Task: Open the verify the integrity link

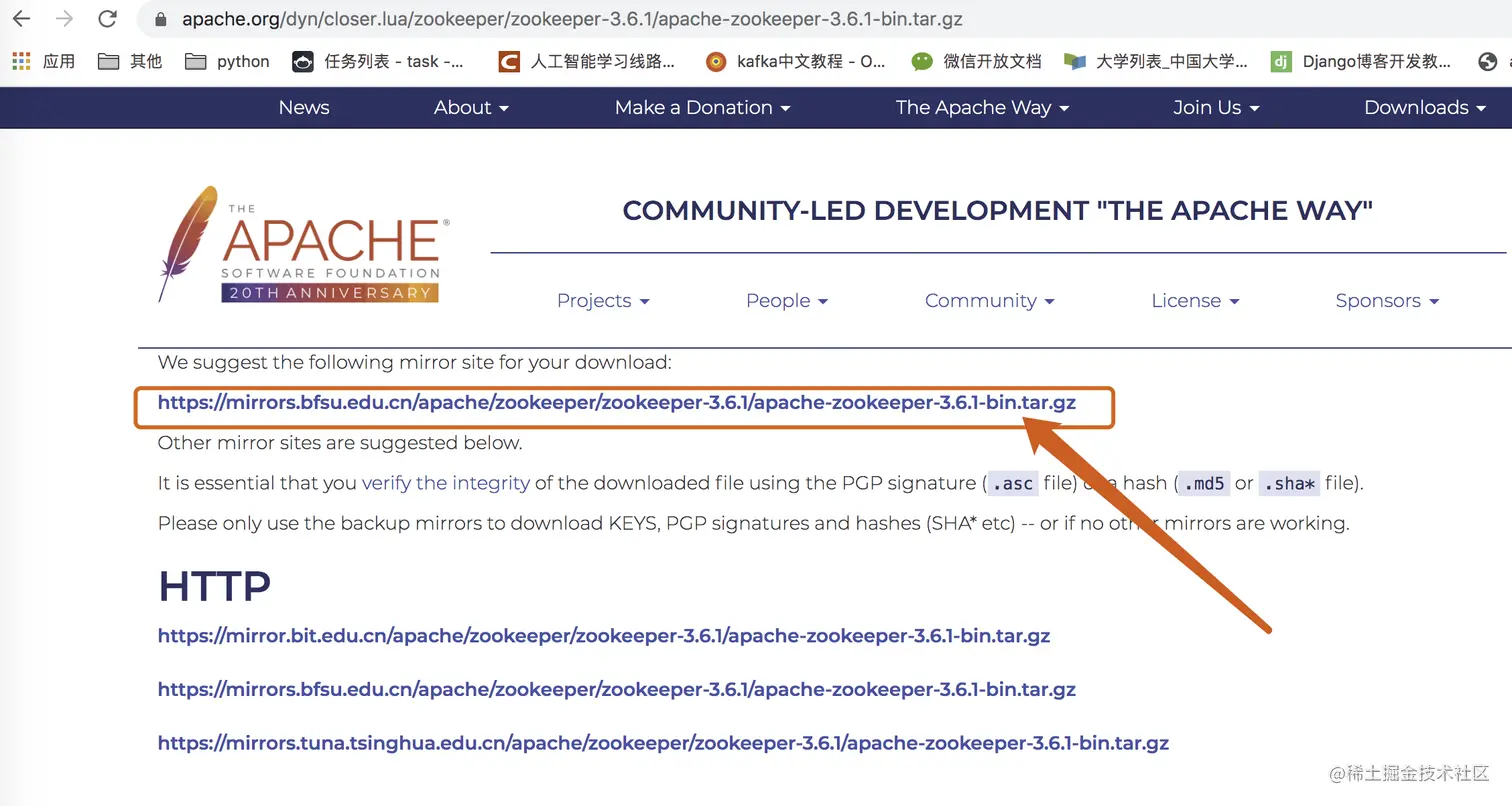Action: [446, 483]
